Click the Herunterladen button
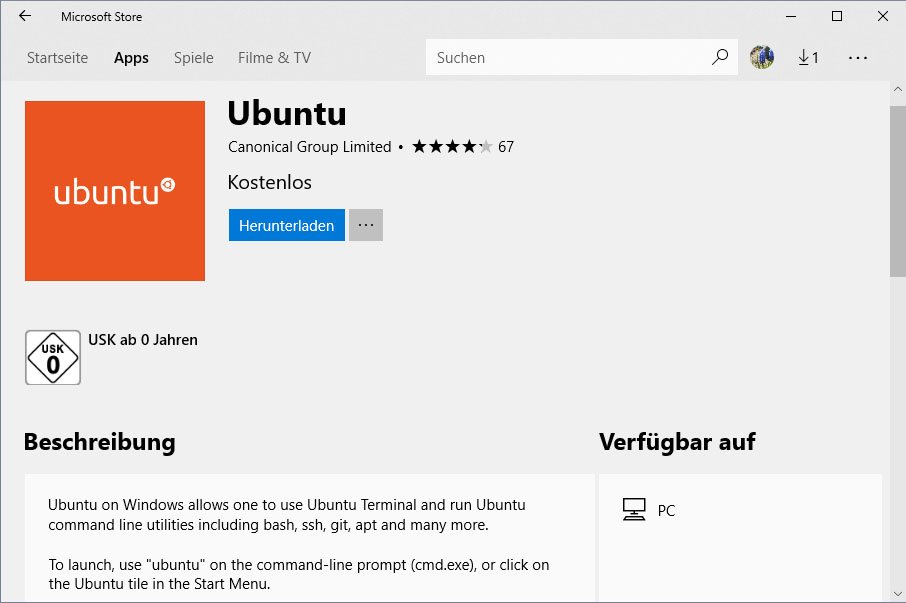This screenshot has height=603, width=906. (286, 225)
